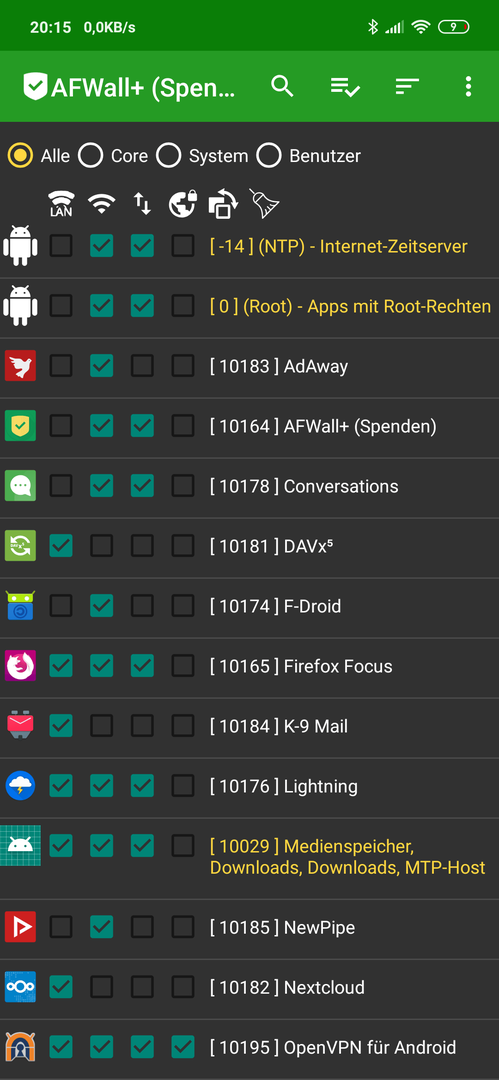Tap the mobile data arrows column icon
499x1080 pixels.
(142, 203)
